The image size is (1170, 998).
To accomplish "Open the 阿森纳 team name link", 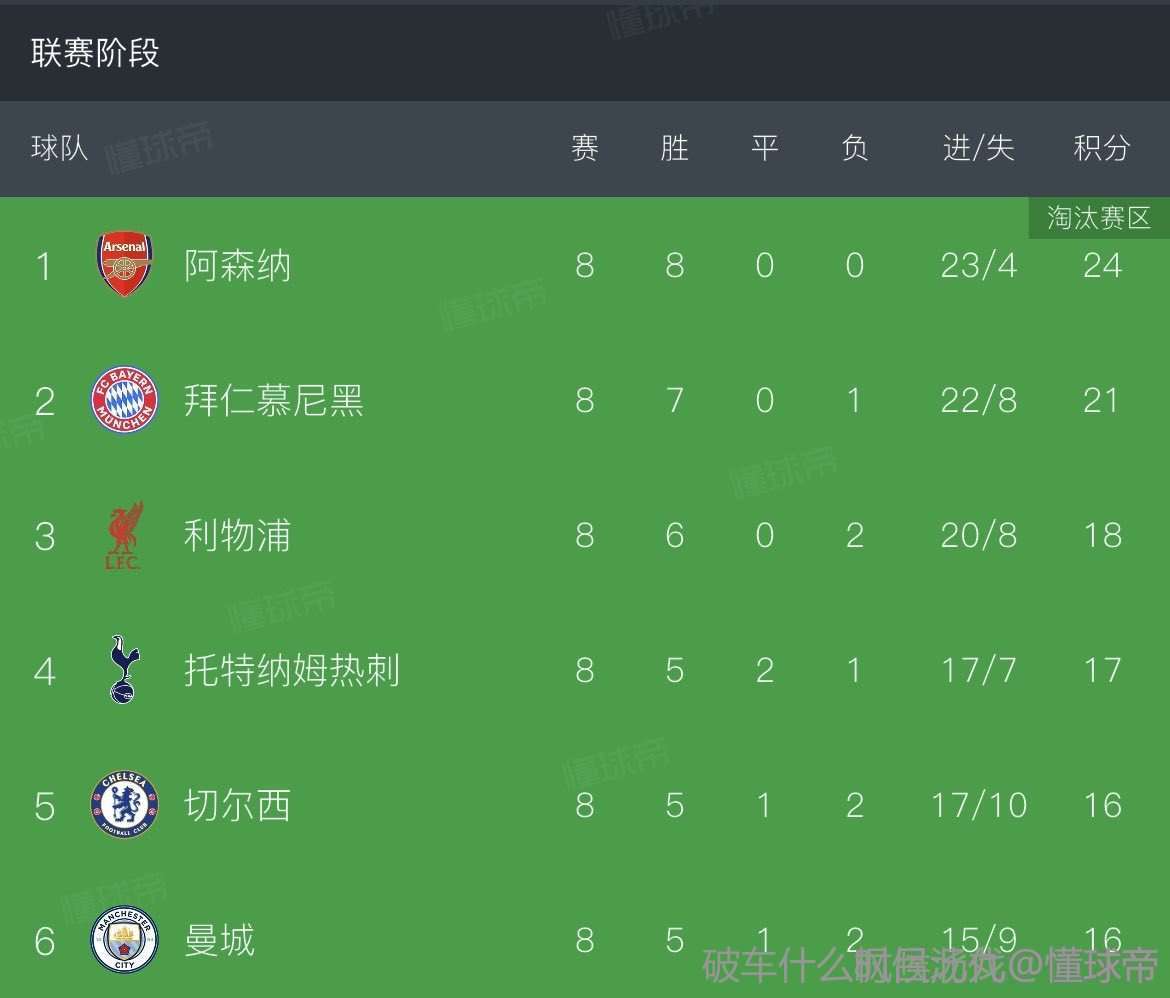I will point(238,266).
